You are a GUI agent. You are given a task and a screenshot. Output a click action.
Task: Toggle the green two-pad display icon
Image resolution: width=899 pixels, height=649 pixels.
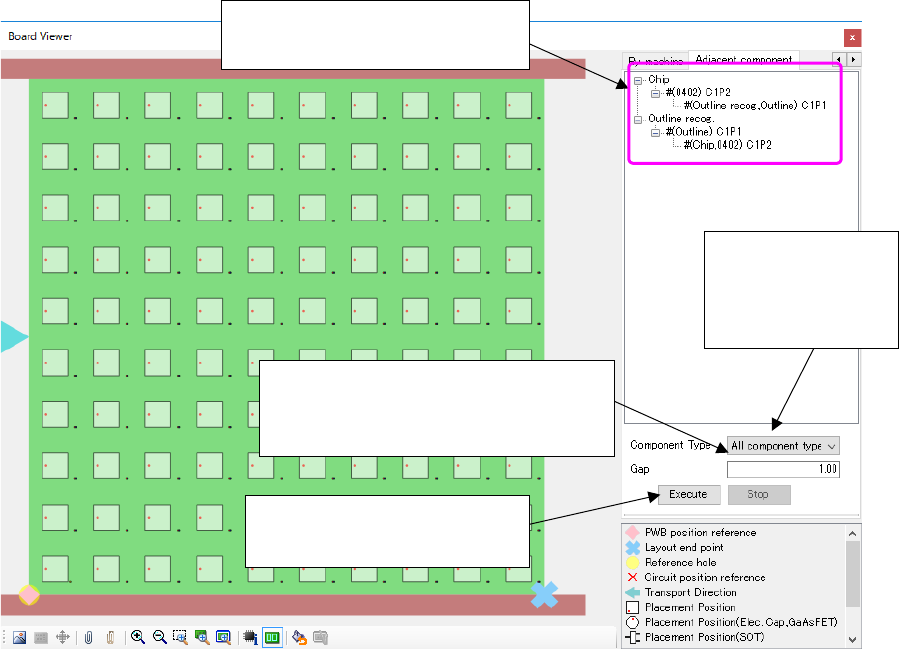coord(272,637)
